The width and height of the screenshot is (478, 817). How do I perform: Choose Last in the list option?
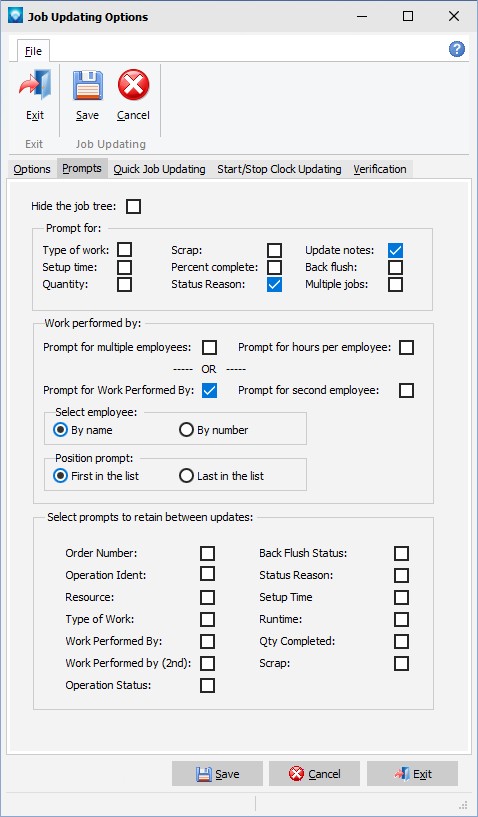click(186, 476)
